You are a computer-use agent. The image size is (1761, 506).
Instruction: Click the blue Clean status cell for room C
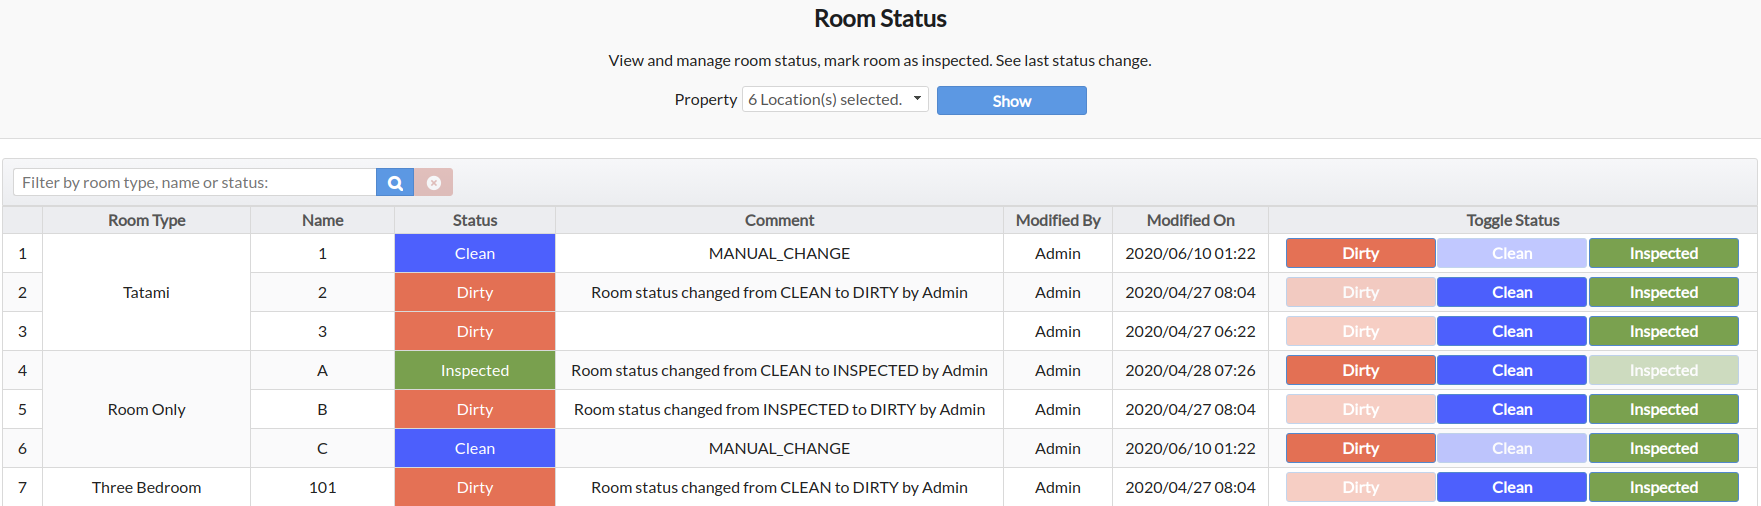tap(475, 449)
